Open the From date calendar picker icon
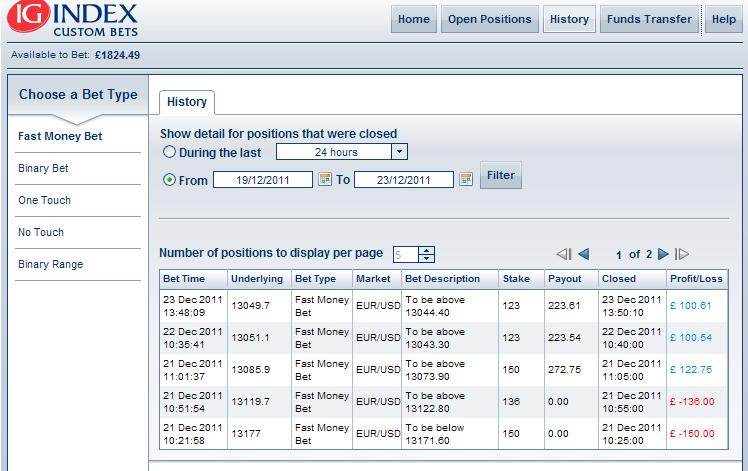This screenshot has height=471, width=748. coord(325,179)
